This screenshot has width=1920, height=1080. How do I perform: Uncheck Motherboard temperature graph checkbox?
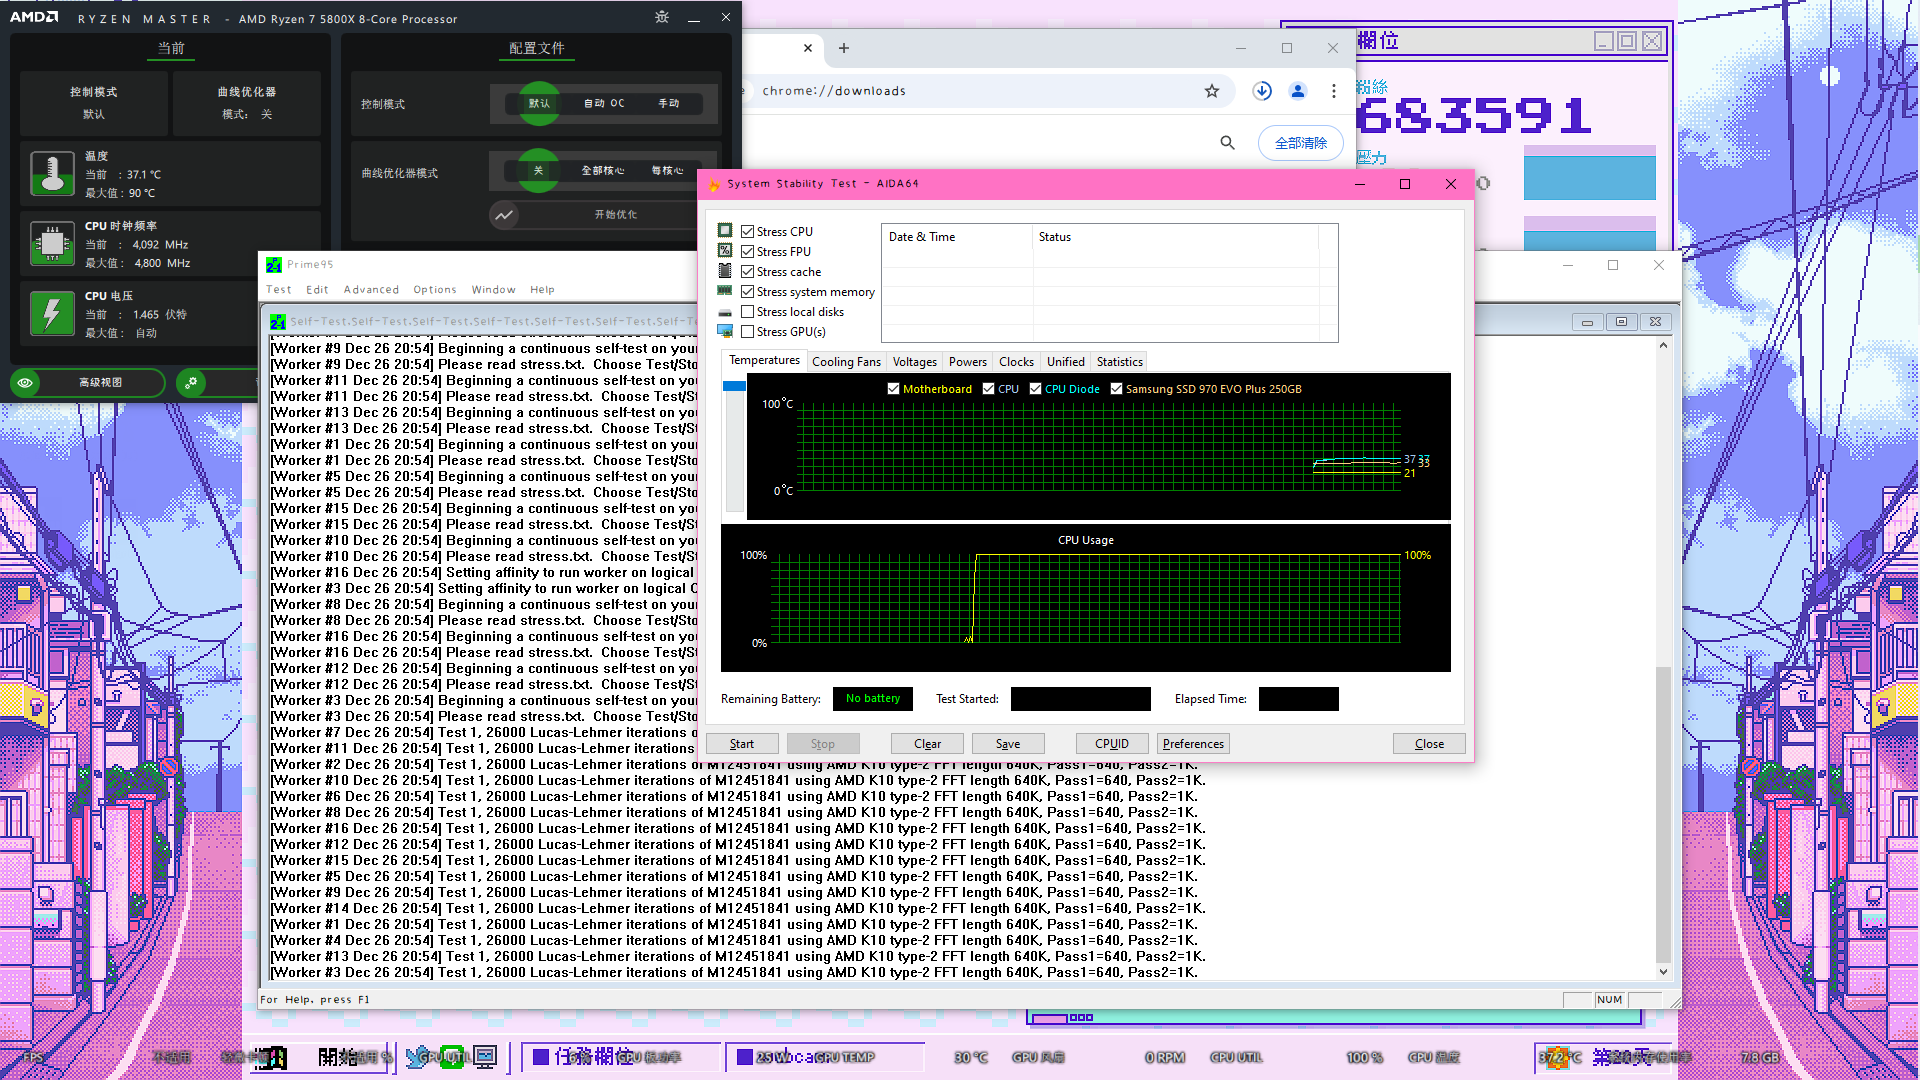pyautogui.click(x=893, y=389)
